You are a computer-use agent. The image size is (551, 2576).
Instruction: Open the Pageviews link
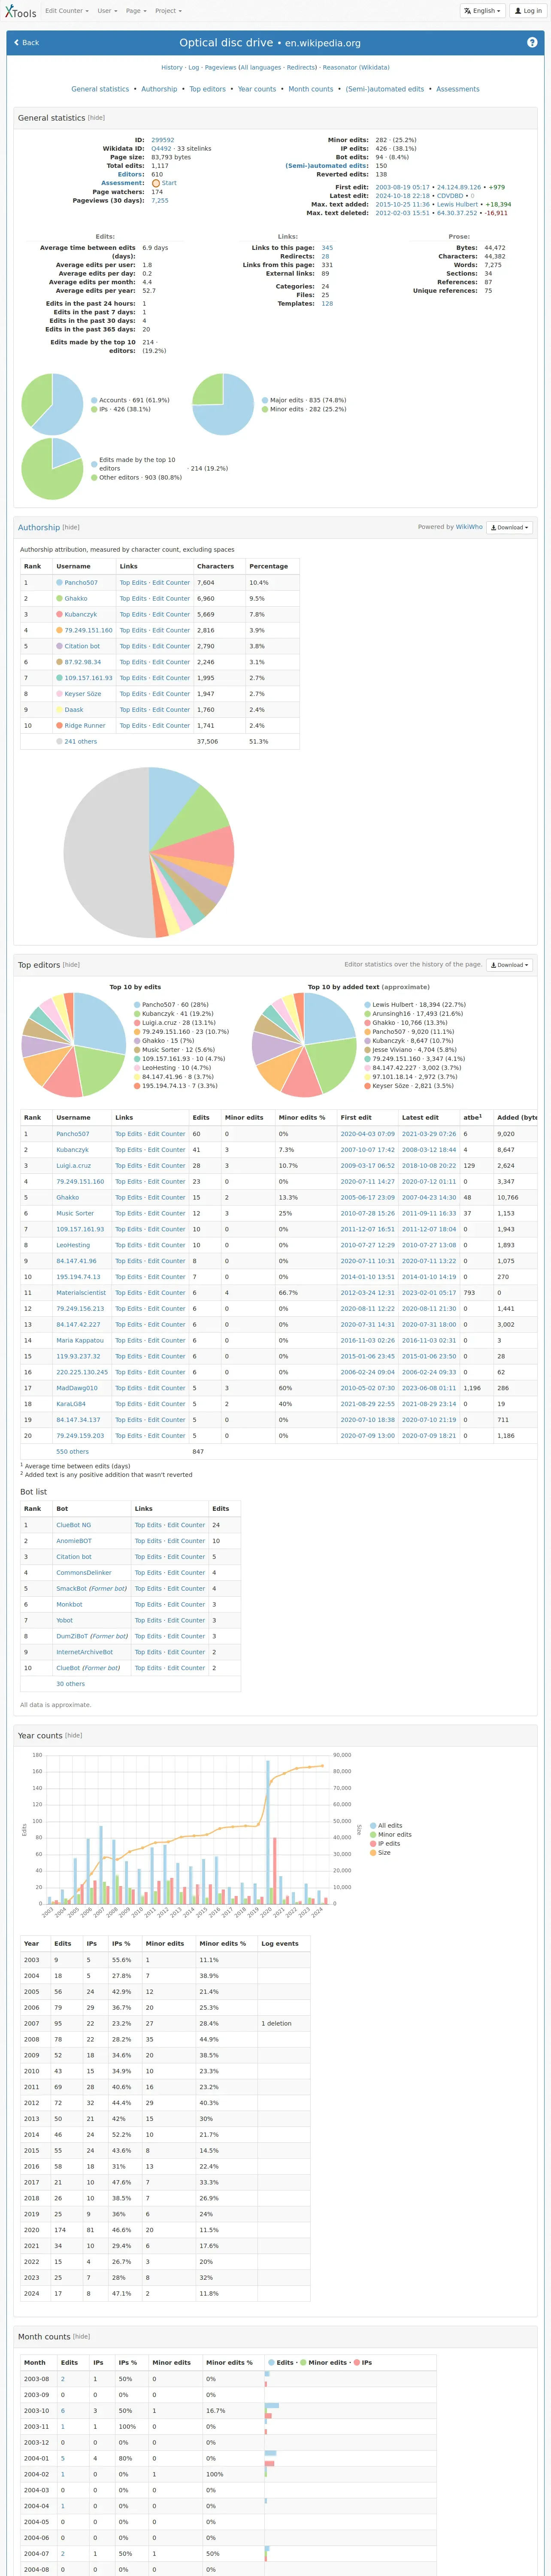(x=220, y=68)
